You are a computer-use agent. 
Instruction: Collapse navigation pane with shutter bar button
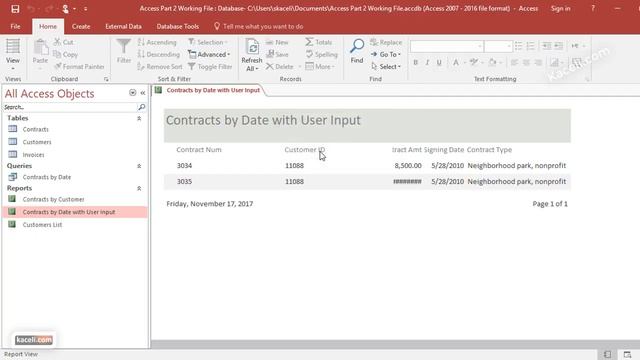[143, 93]
